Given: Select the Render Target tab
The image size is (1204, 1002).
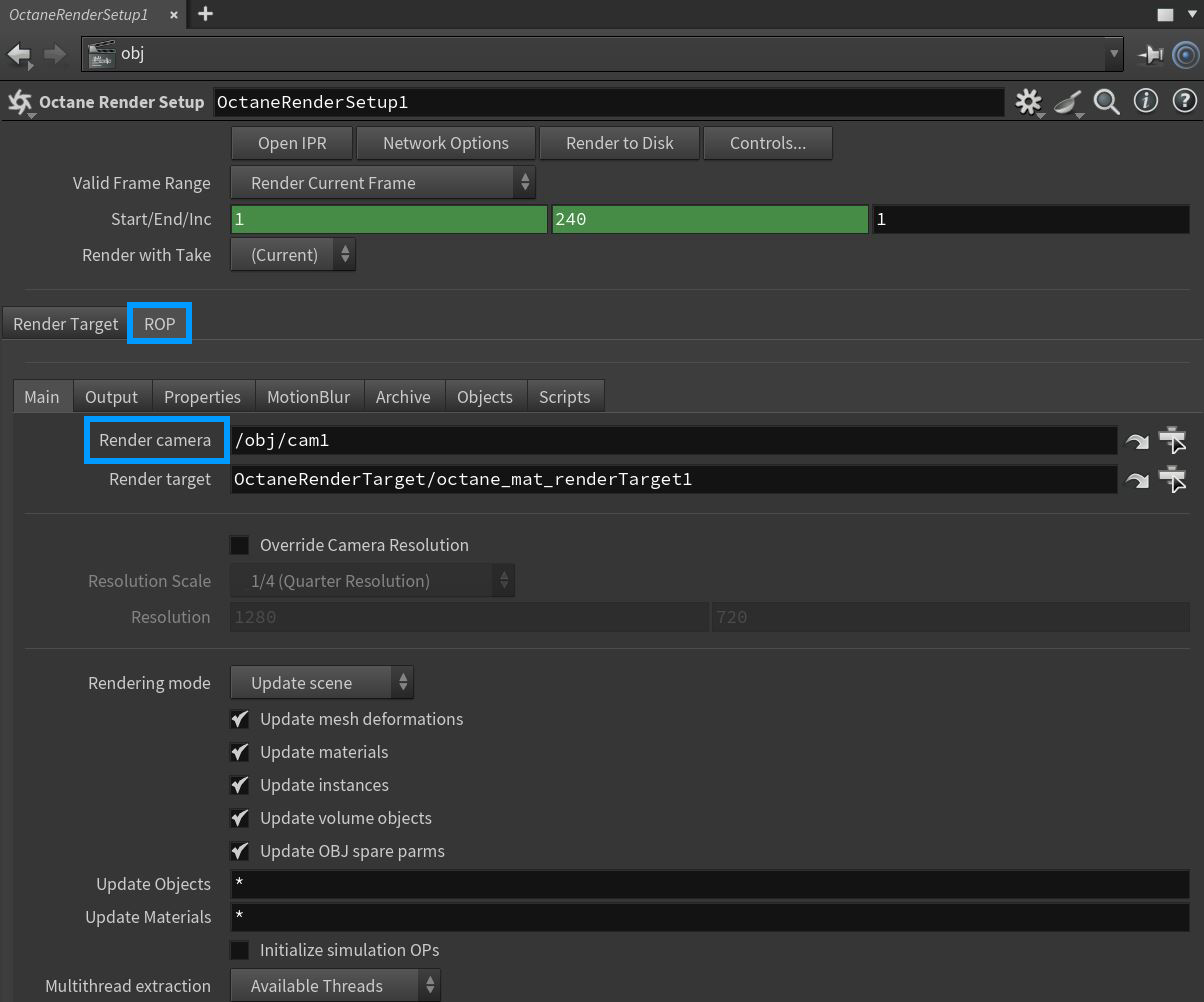Looking at the screenshot, I should [x=65, y=324].
